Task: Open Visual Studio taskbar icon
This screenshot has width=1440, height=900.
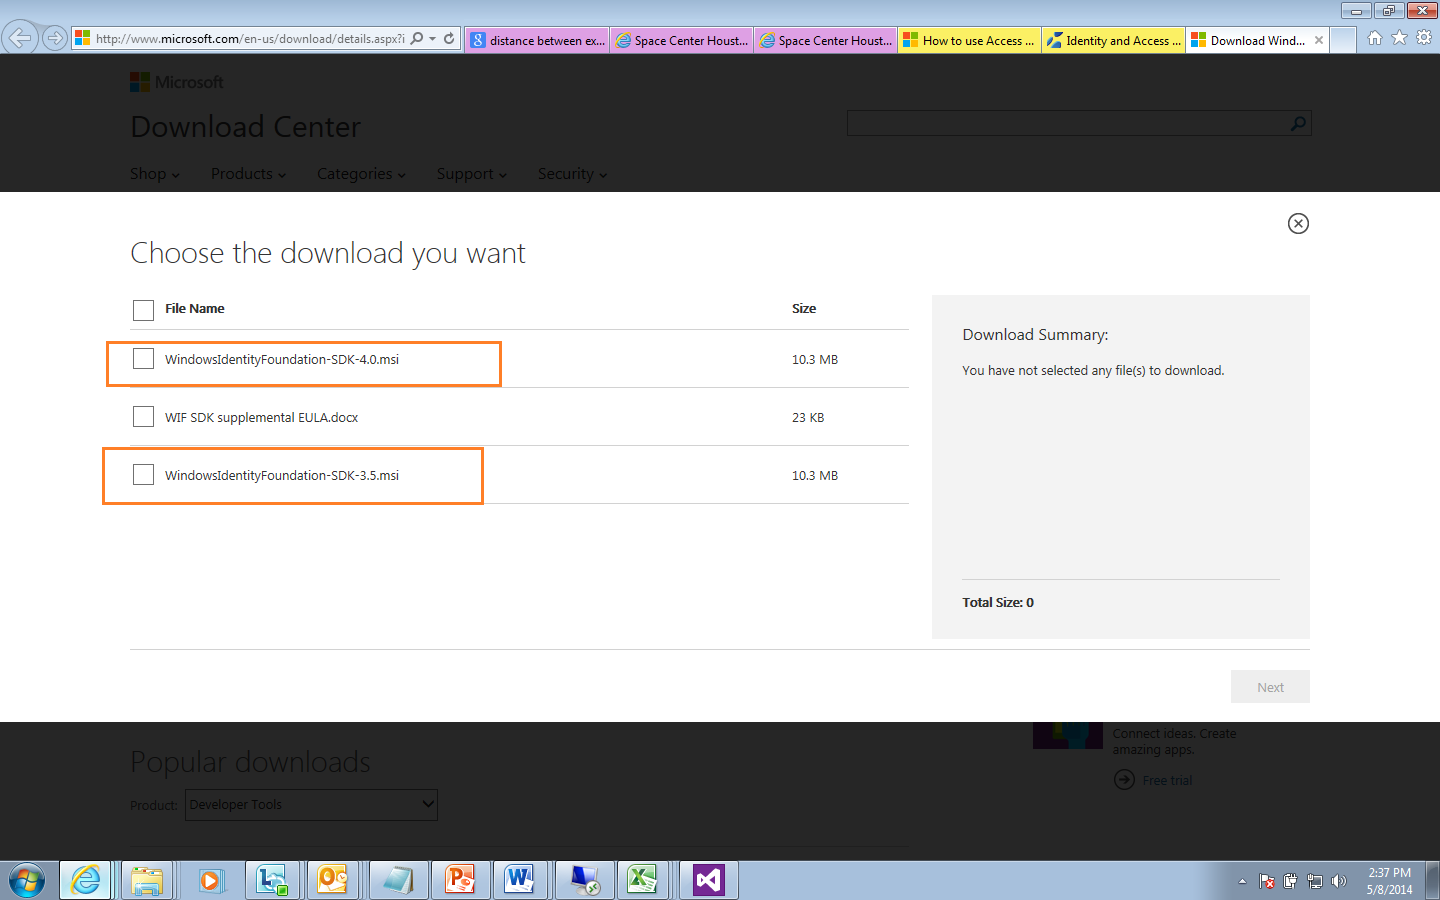Action: 708,880
